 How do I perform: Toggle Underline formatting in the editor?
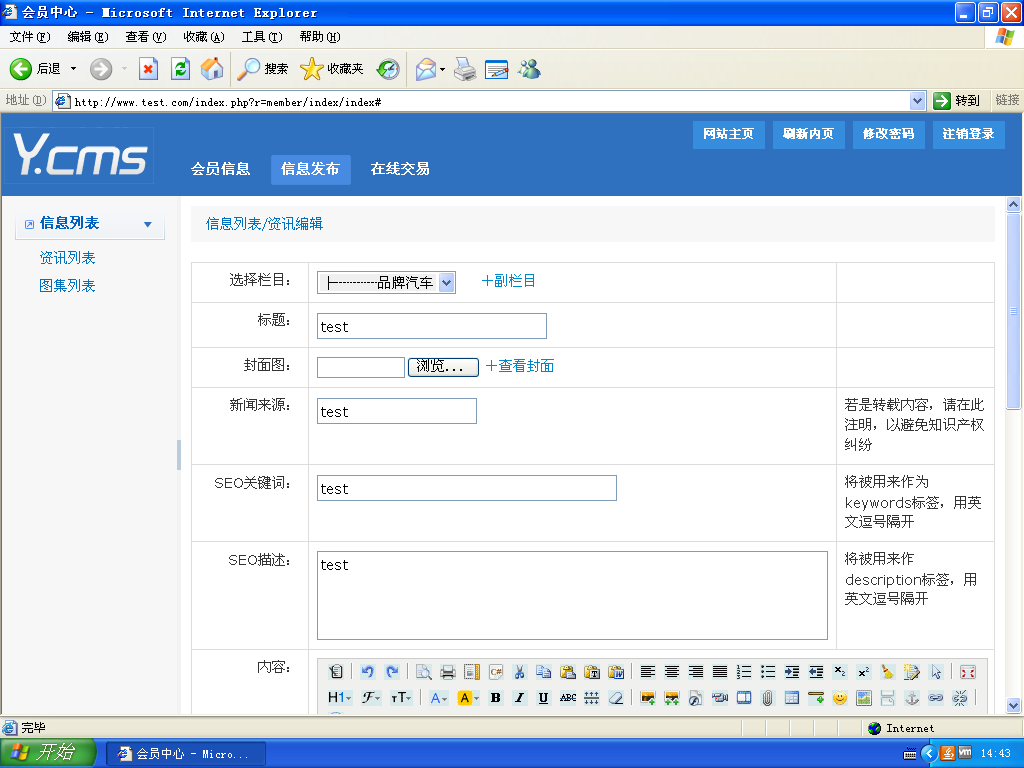click(x=543, y=697)
